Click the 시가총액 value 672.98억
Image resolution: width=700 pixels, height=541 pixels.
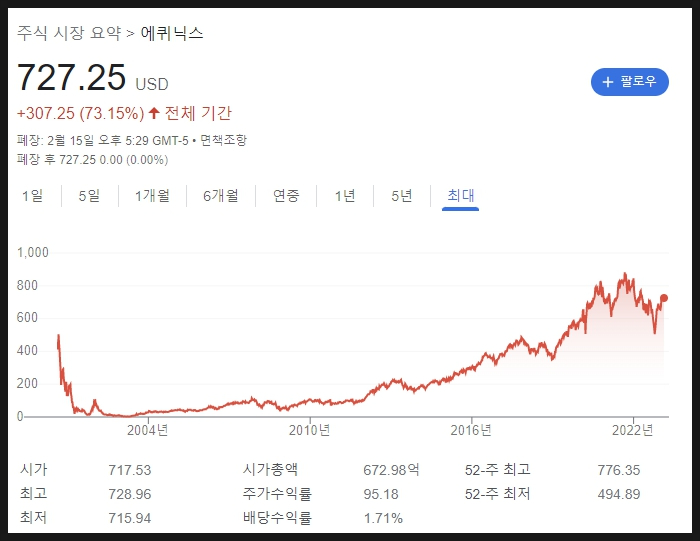tap(391, 470)
